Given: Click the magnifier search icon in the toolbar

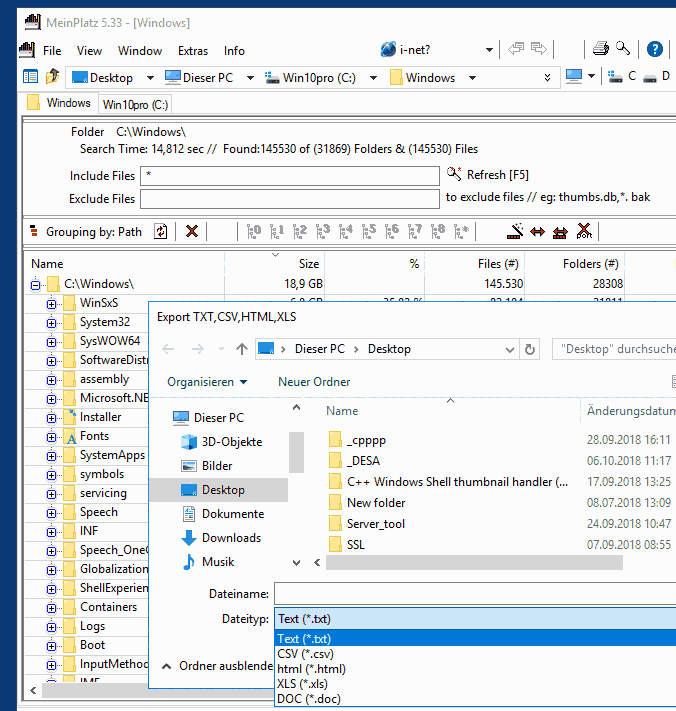Looking at the screenshot, I should (x=623, y=49).
